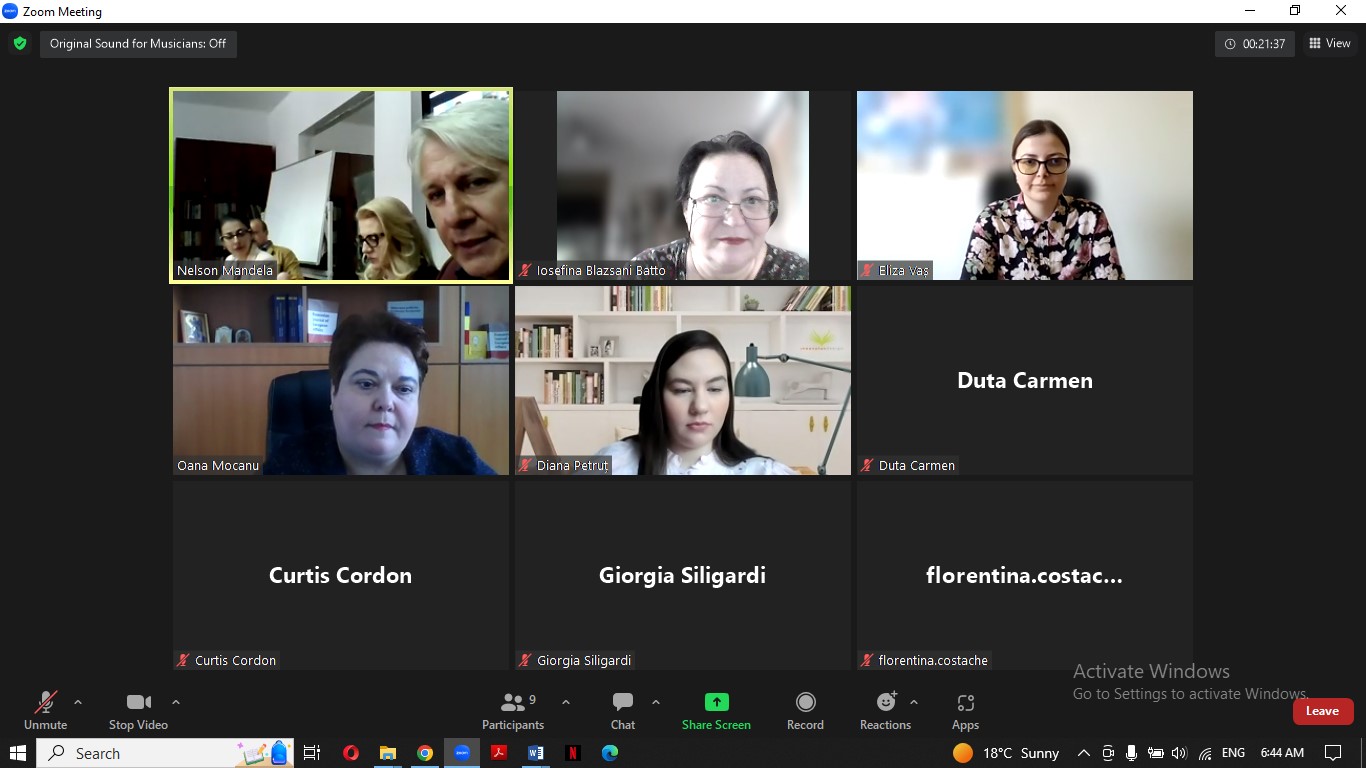Viewport: 1366px width, 768px height.
Task: Open Microsoft Word from taskbar
Action: tap(536, 753)
